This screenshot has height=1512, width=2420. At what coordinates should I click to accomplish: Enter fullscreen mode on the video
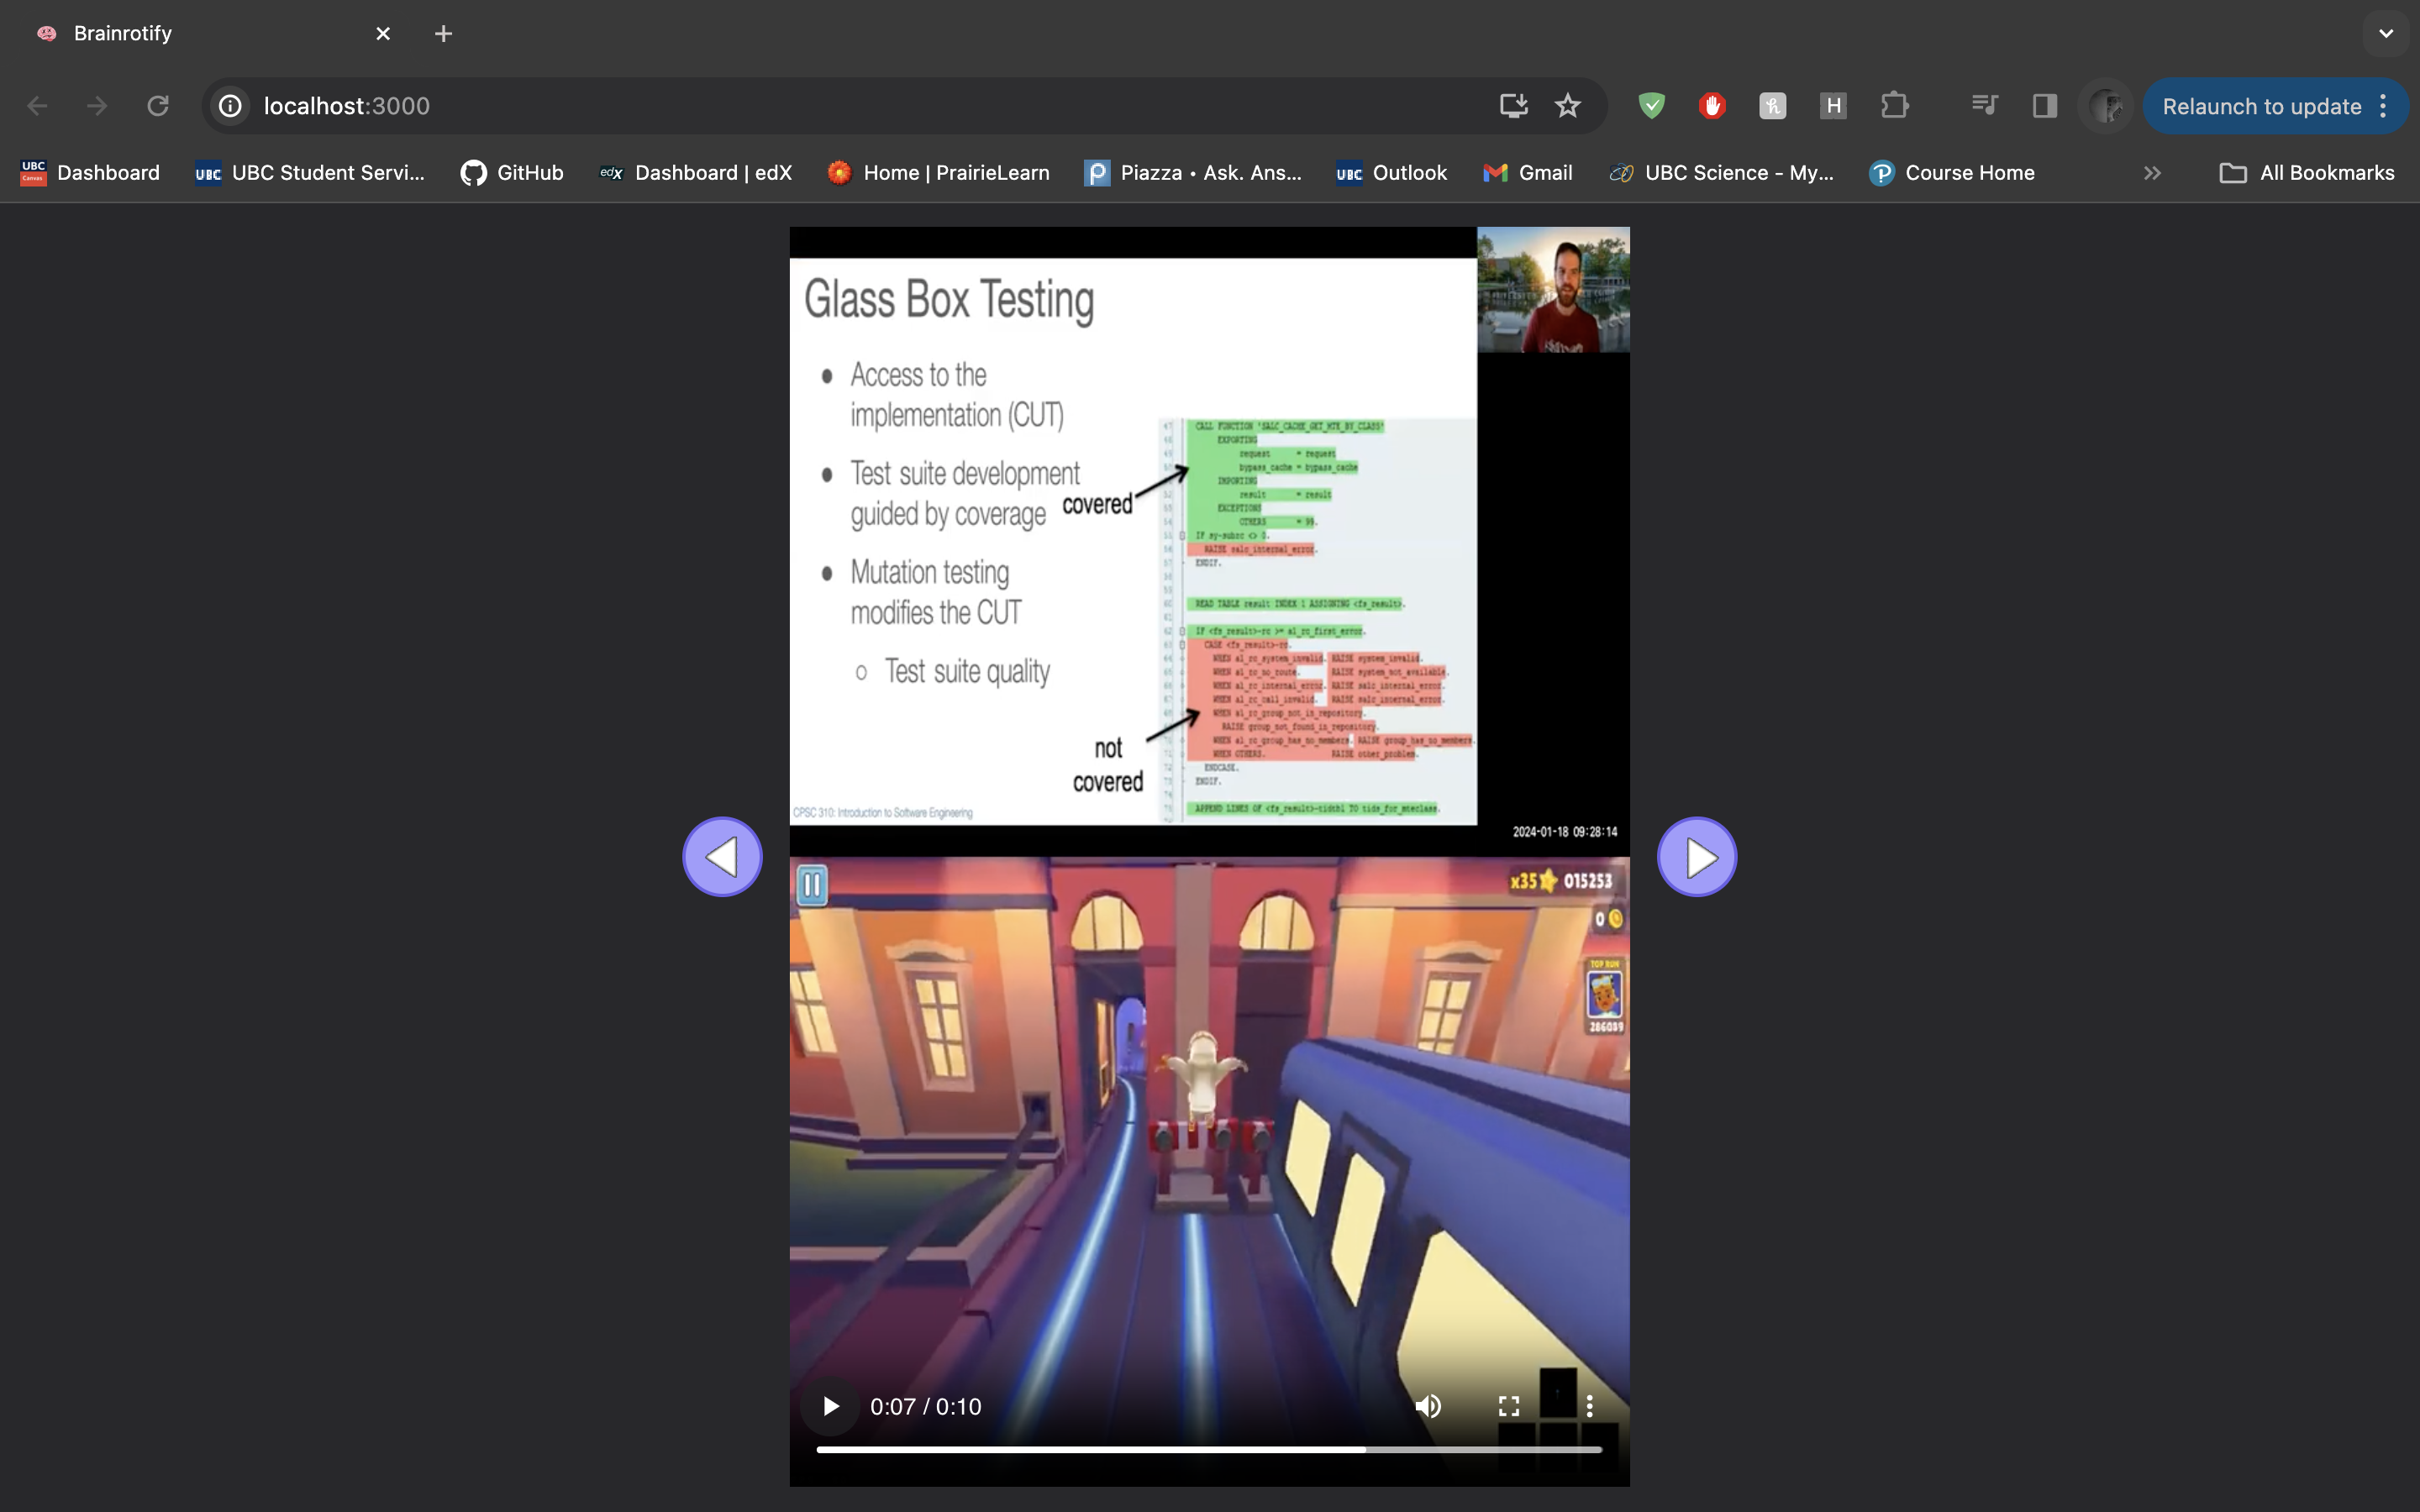(x=1509, y=1406)
